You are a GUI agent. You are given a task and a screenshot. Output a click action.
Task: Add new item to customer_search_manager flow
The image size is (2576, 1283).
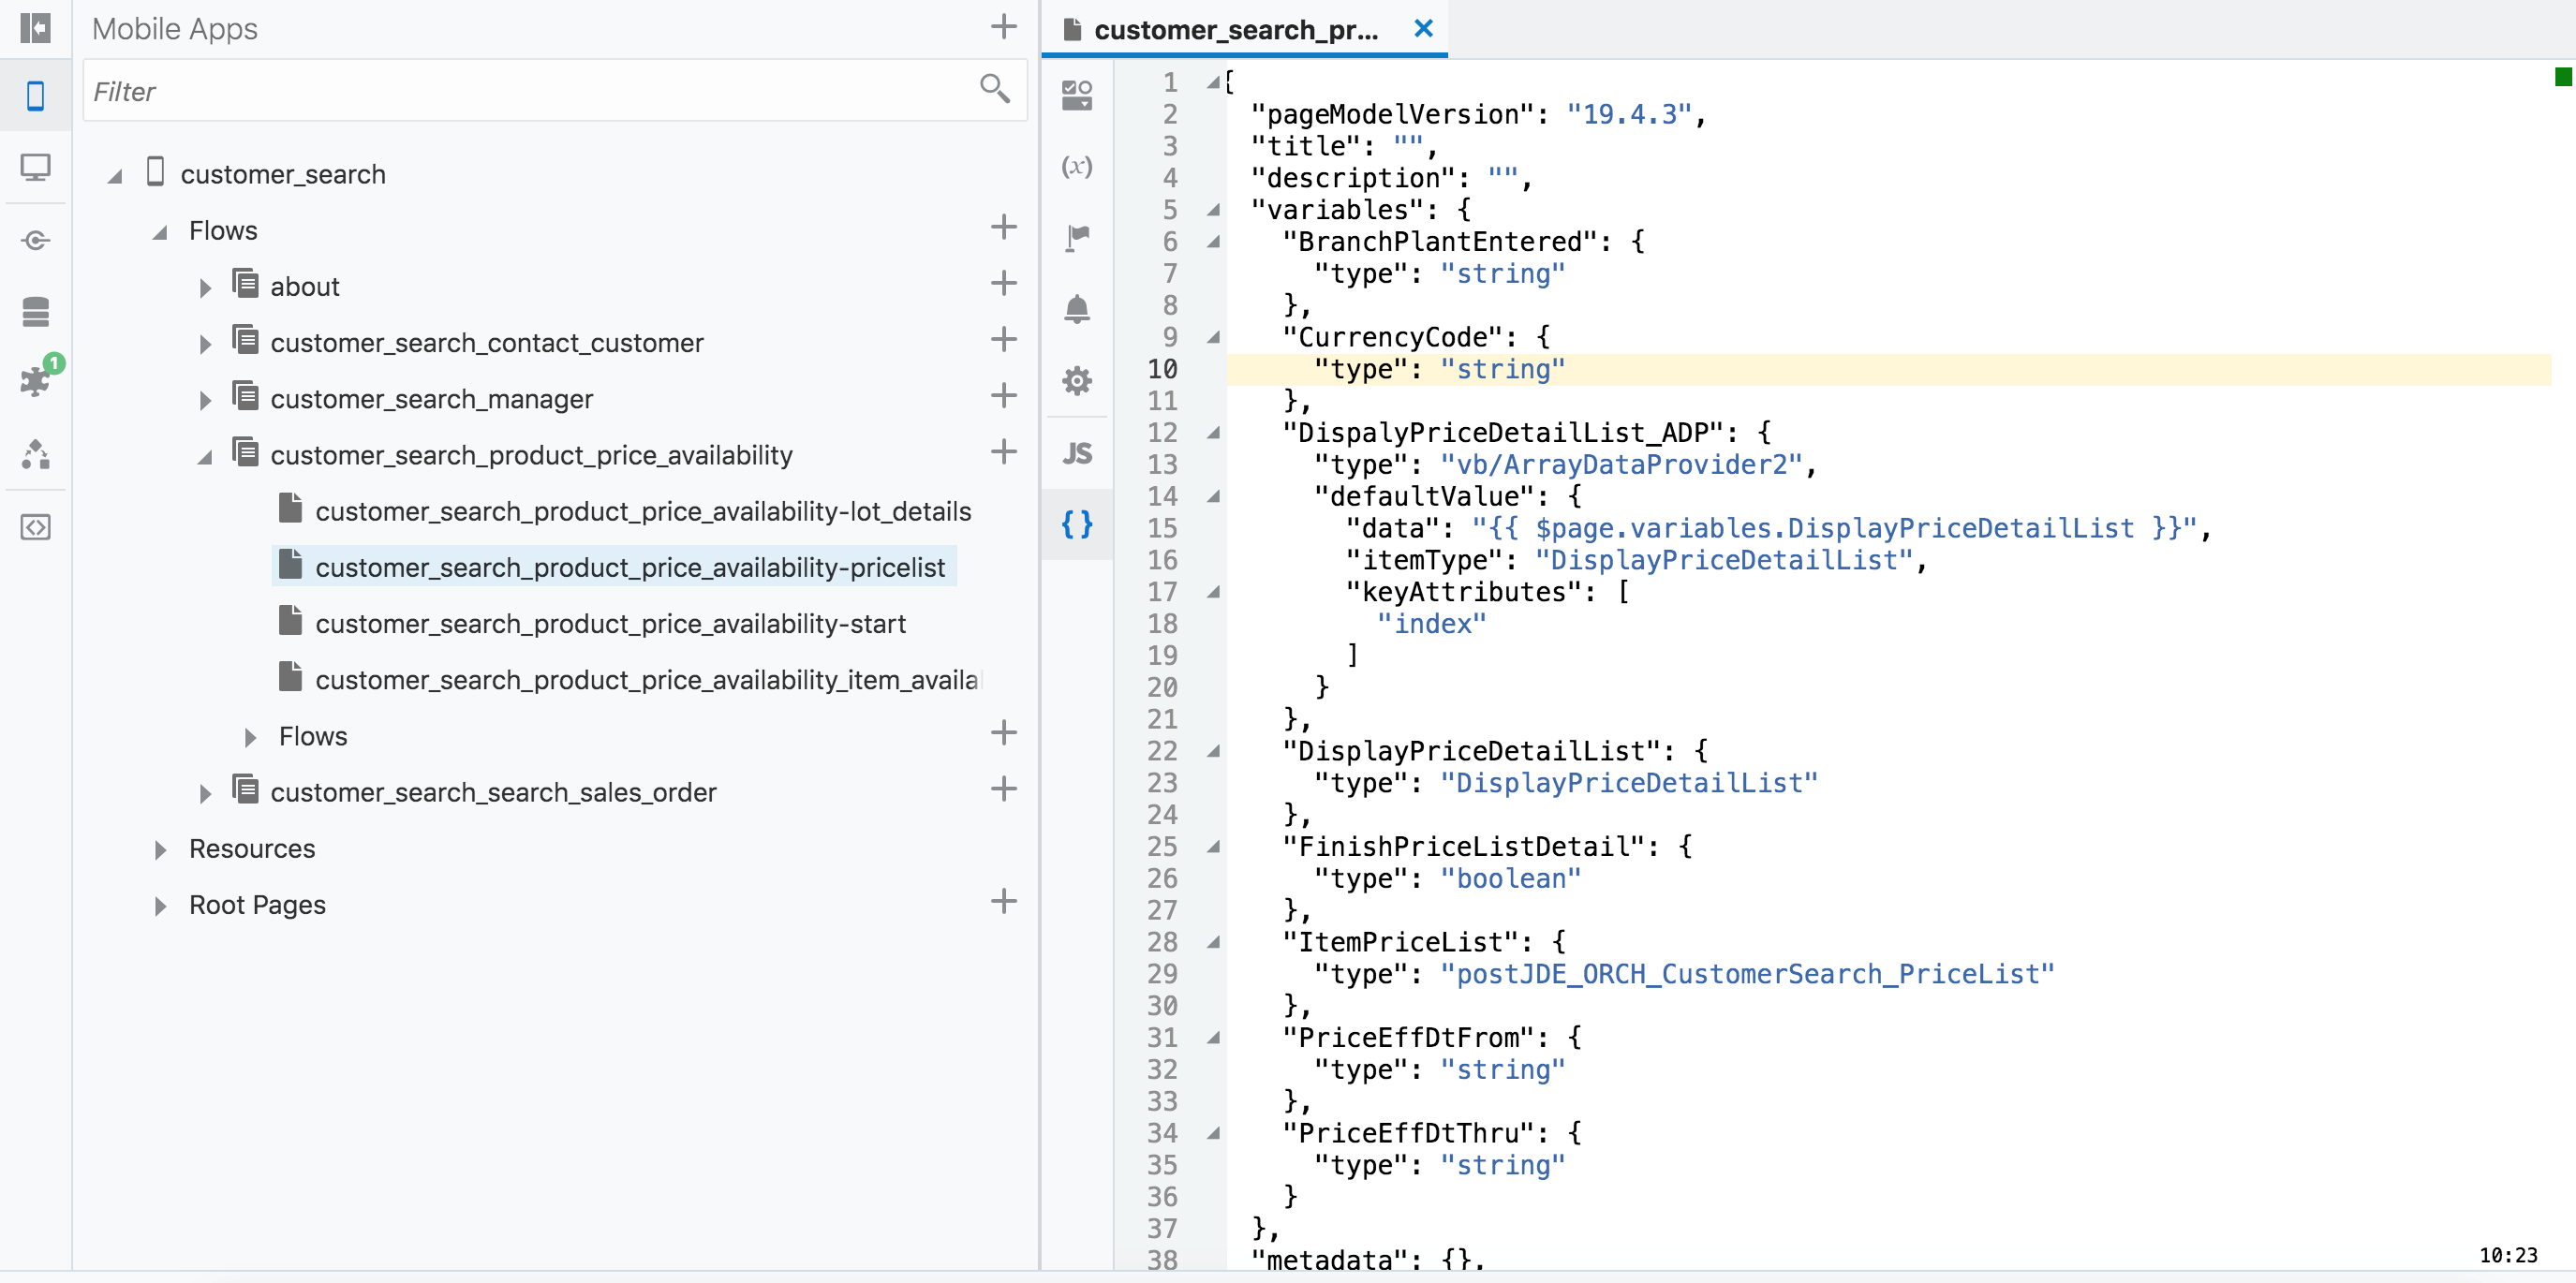pyautogui.click(x=1003, y=396)
